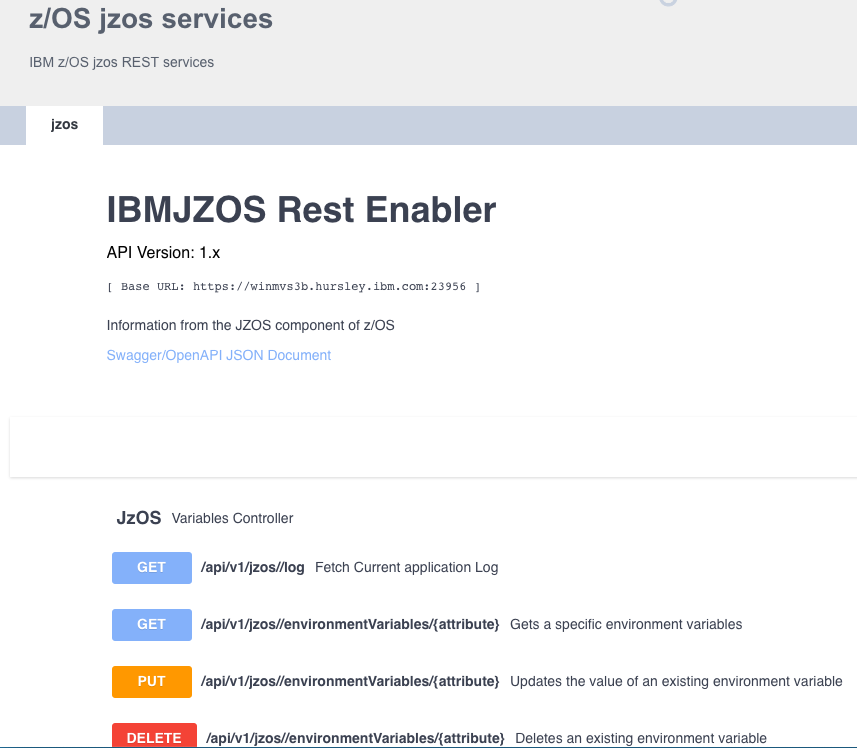This screenshot has width=857, height=748.
Task: Click the API Version 1.x label
Action: [x=163, y=252]
